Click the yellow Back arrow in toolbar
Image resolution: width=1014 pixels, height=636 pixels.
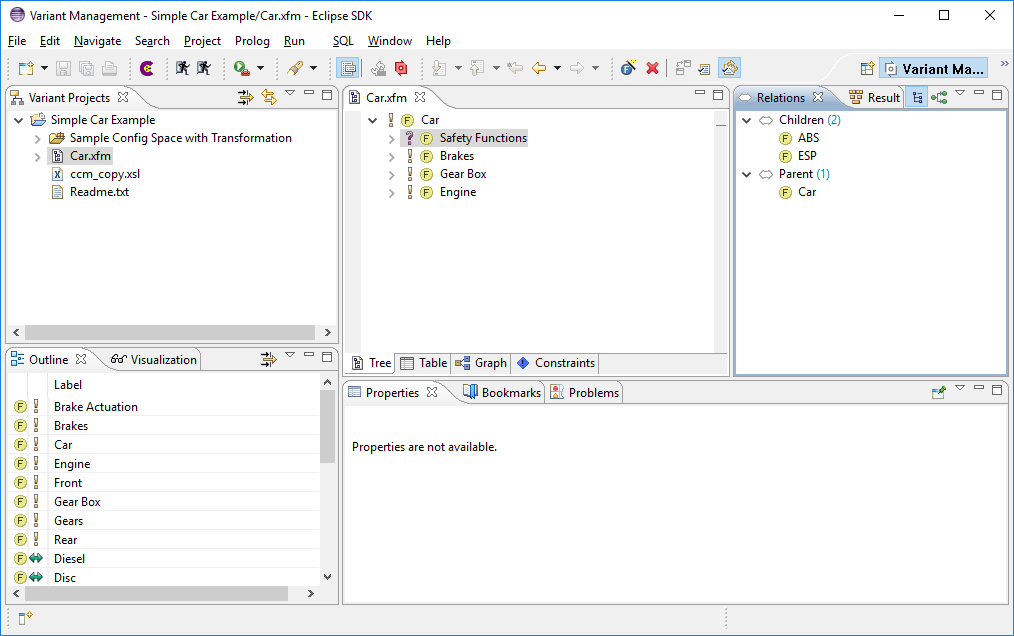pos(539,68)
